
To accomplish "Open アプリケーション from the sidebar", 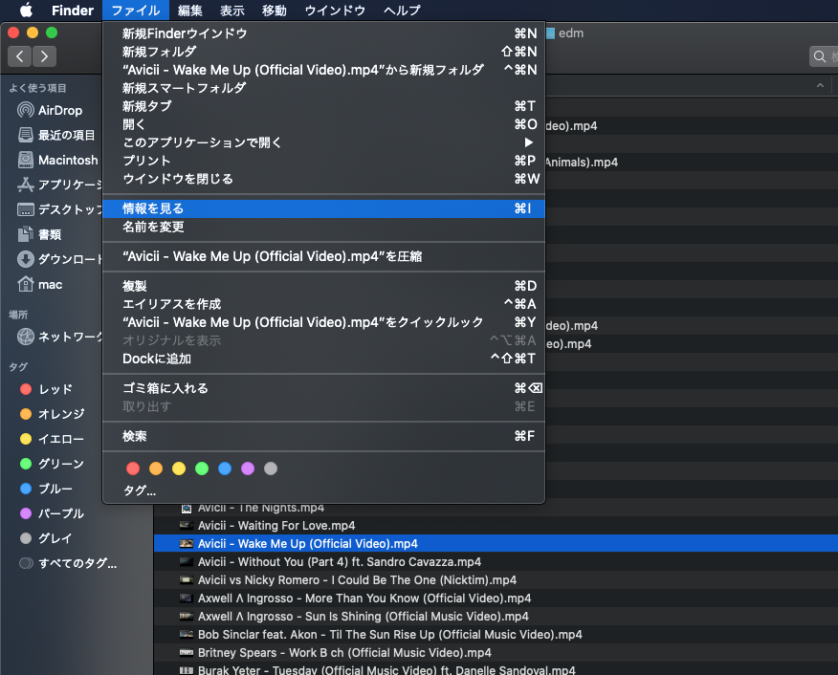I will tap(60, 183).
